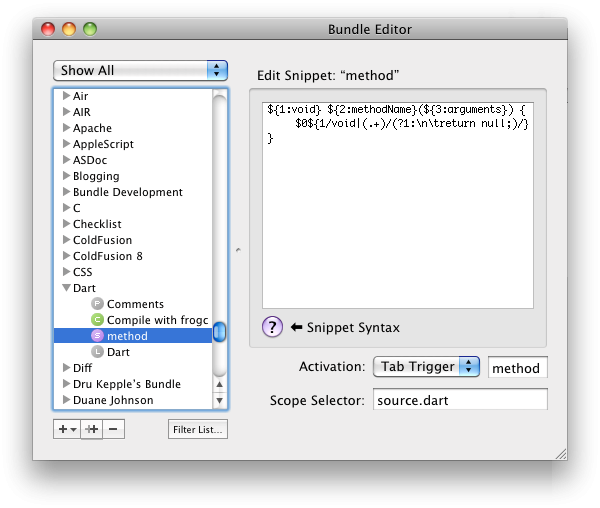Open the Tab Trigger activation dropdown

pos(427,367)
